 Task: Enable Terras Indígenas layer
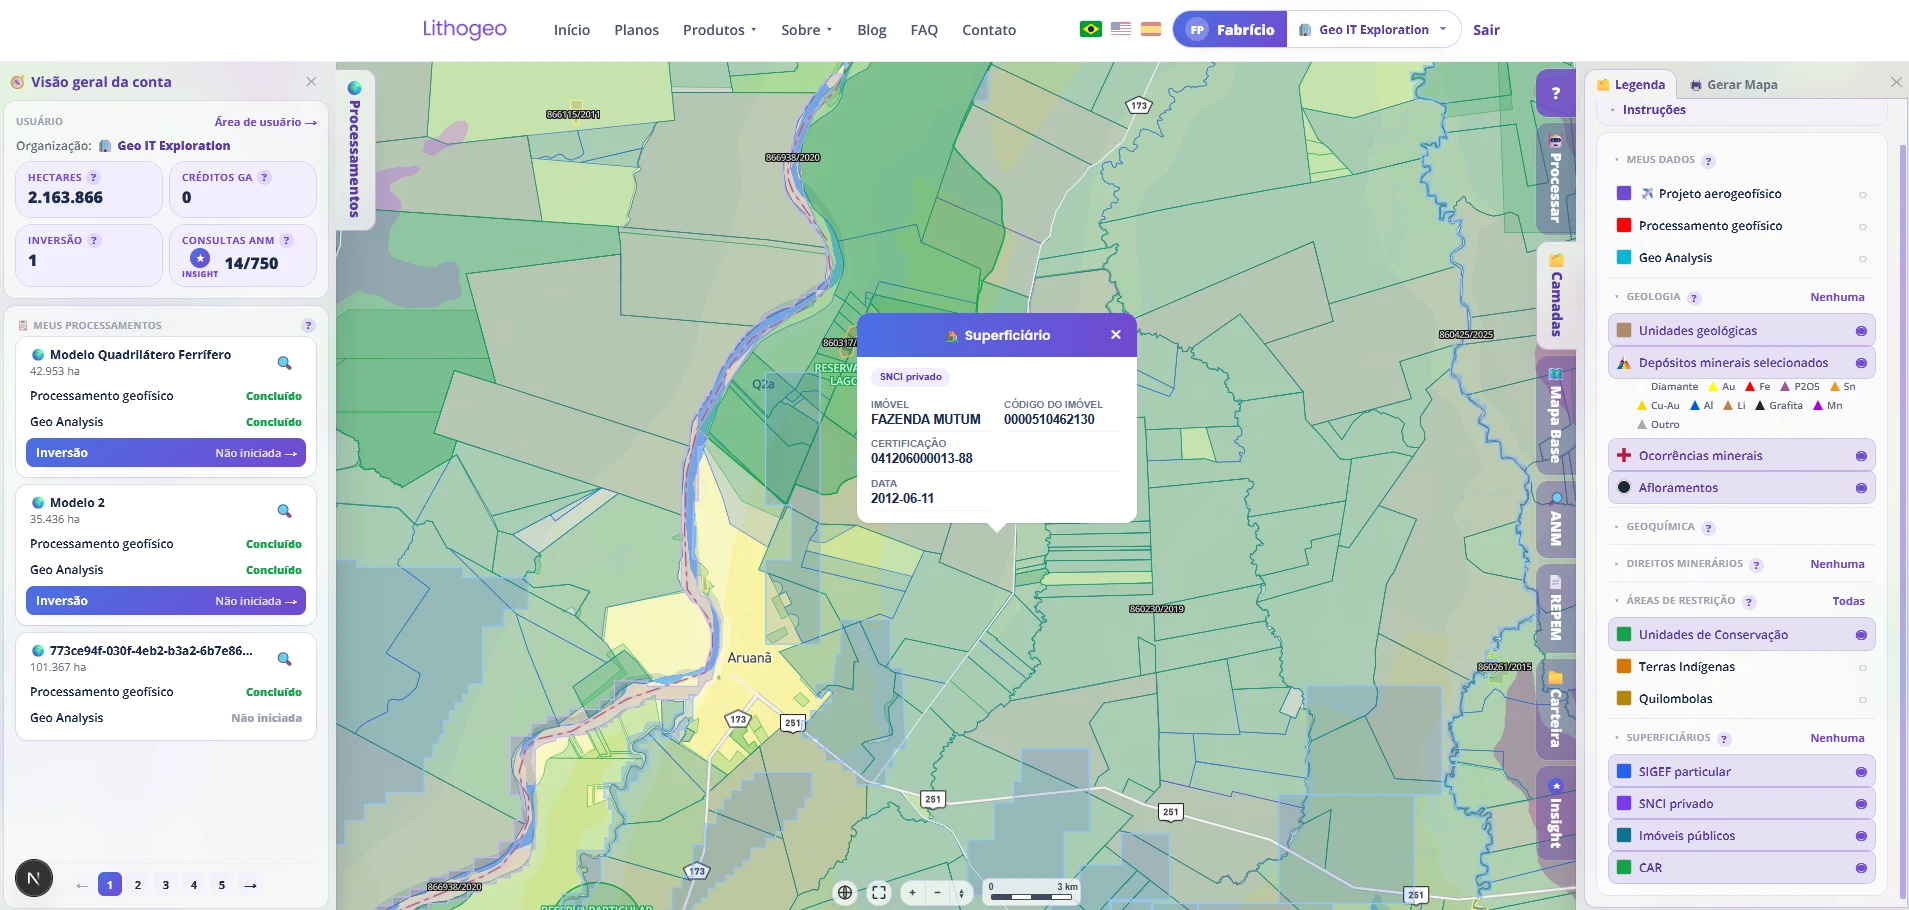pyautogui.click(x=1862, y=668)
